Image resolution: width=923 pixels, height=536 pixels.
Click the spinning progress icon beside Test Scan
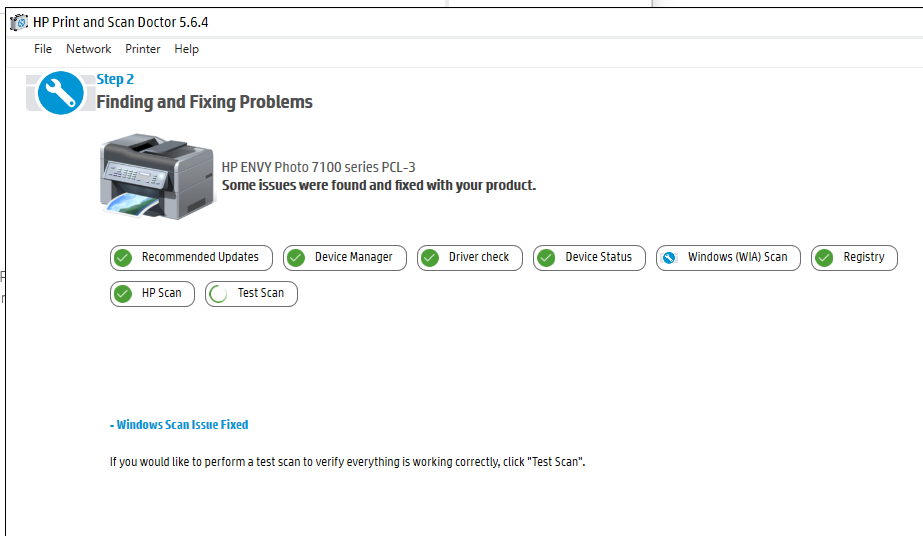pos(218,294)
